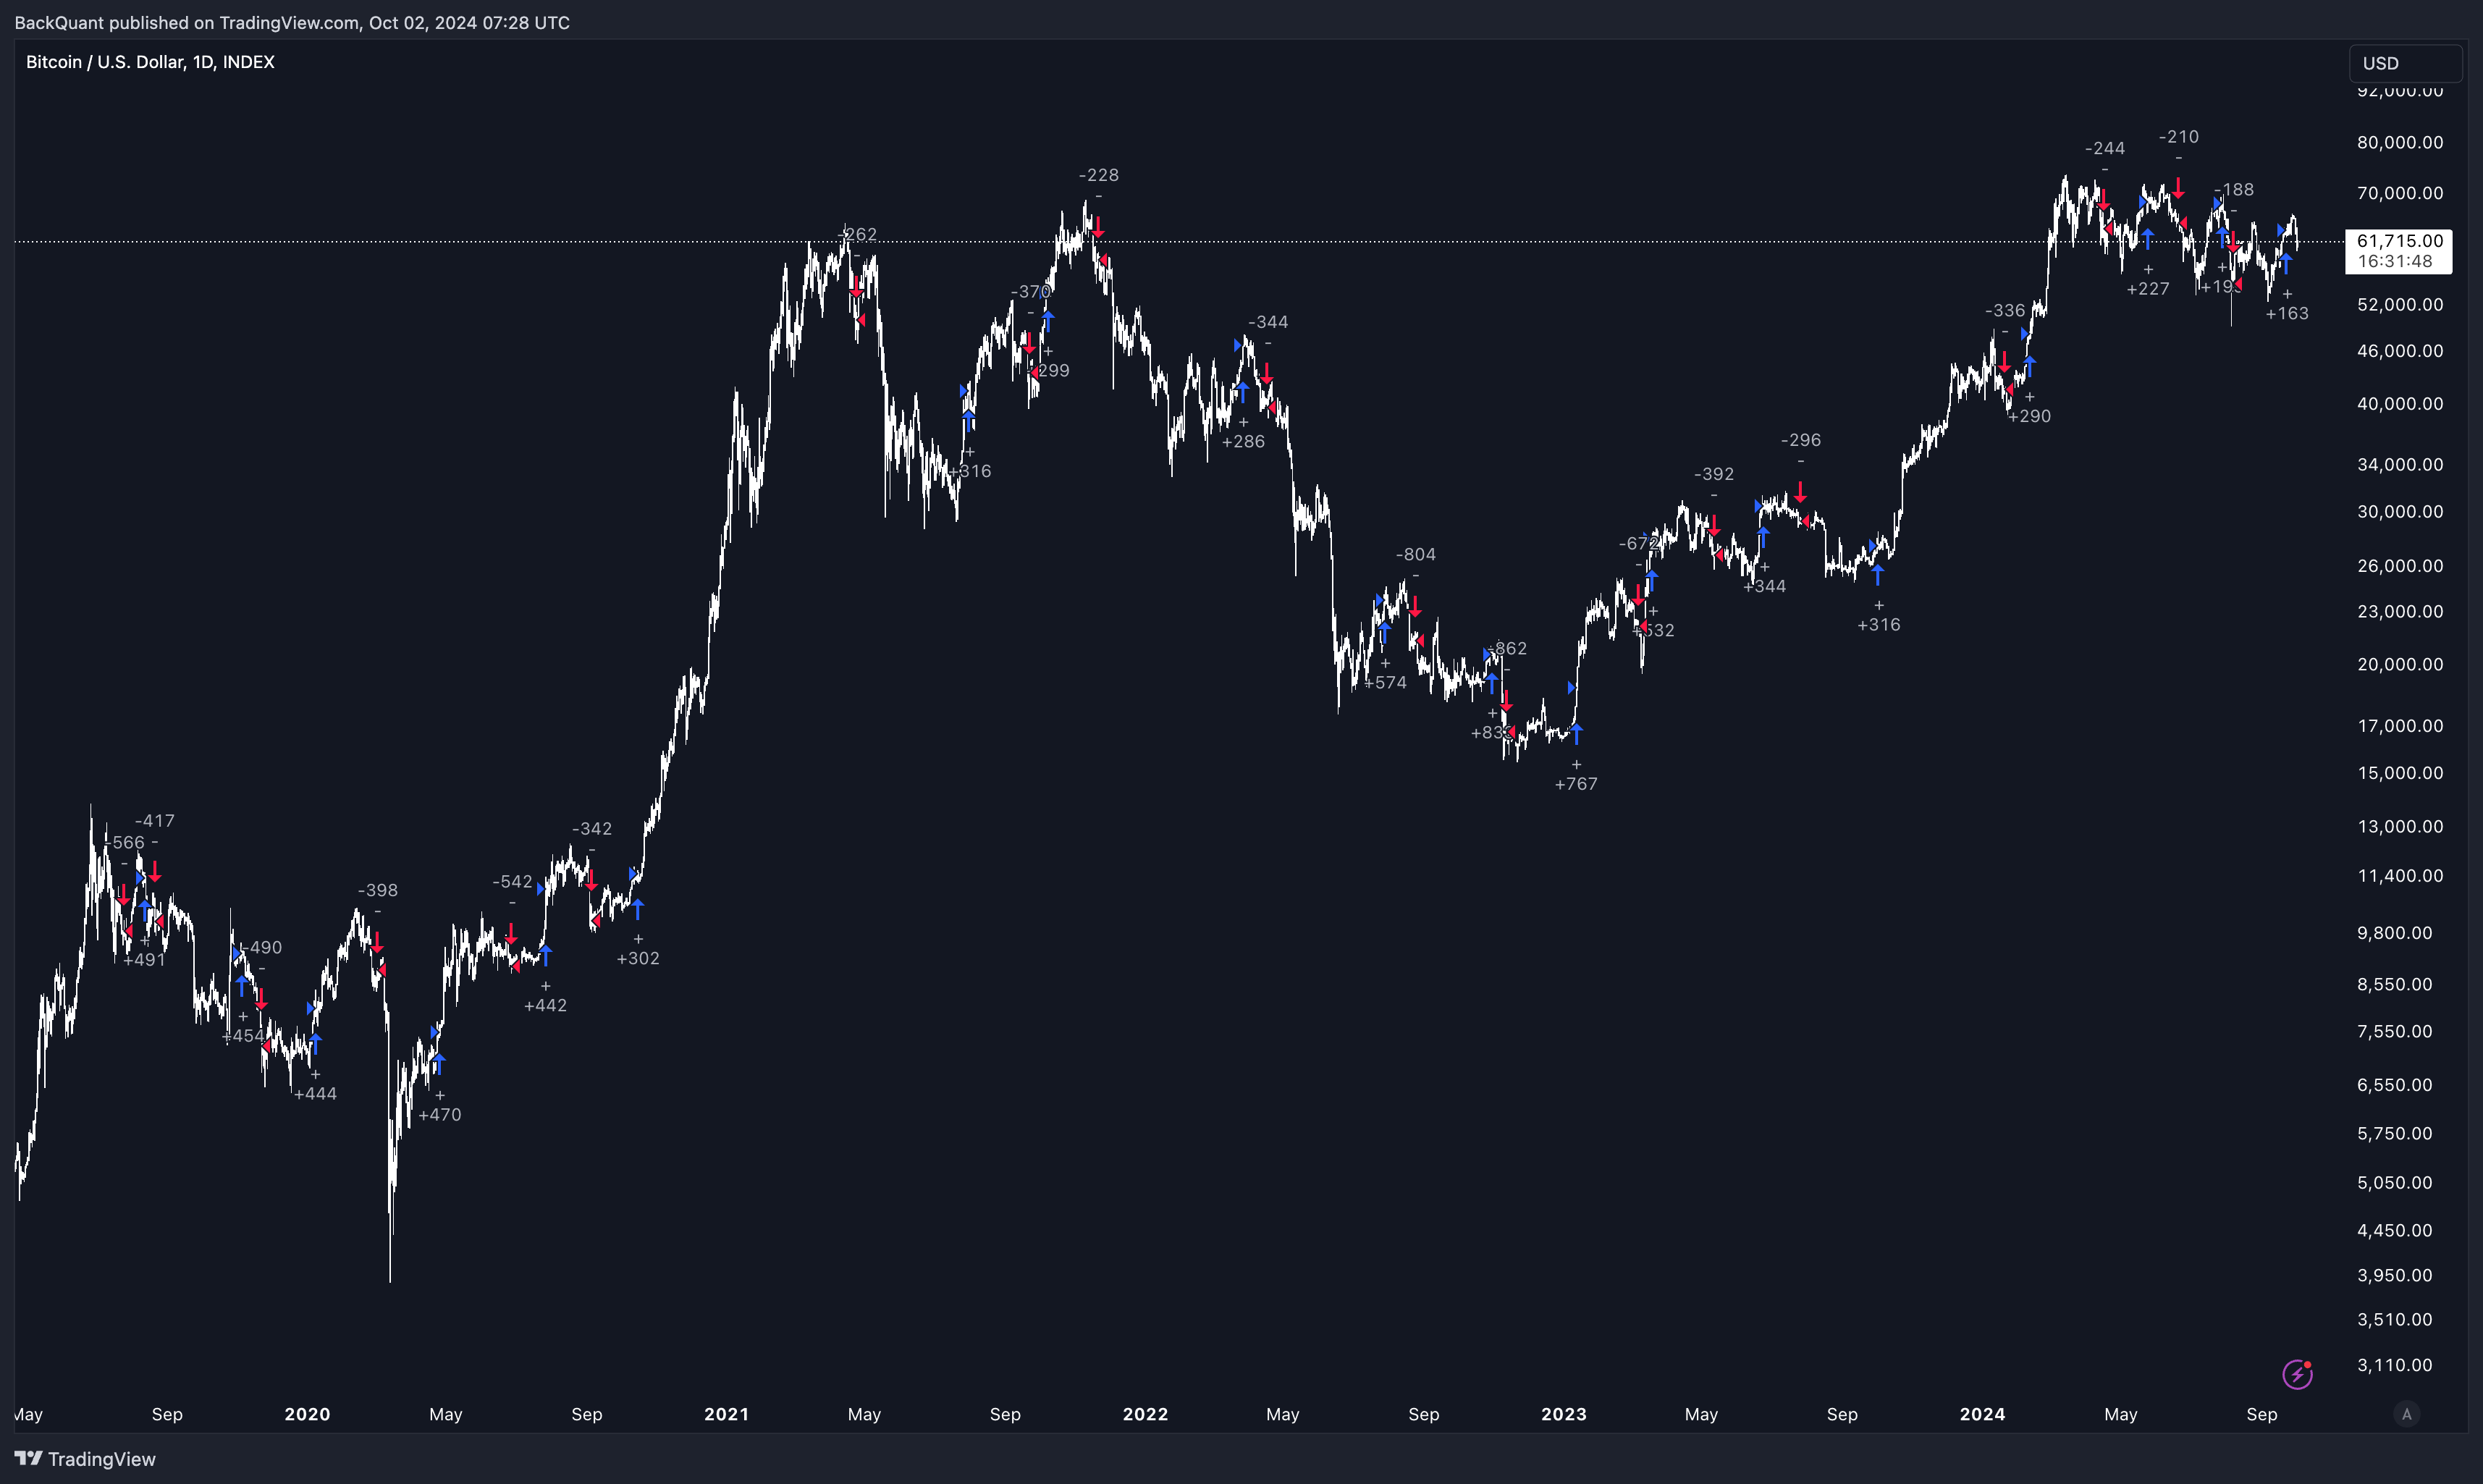Click the 2023 year label on time axis
2483x1484 pixels.
click(1564, 1414)
